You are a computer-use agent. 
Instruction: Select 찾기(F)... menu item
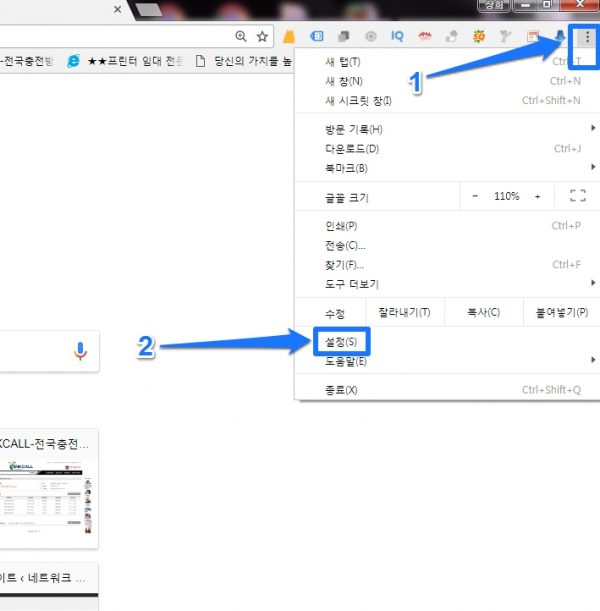pos(447,265)
